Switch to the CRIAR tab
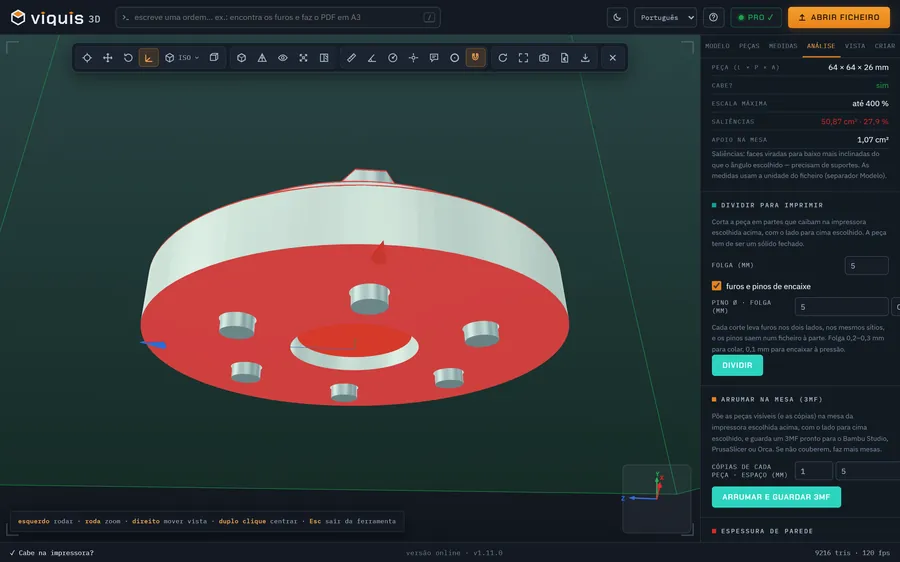The width and height of the screenshot is (900, 562). pos(885,46)
